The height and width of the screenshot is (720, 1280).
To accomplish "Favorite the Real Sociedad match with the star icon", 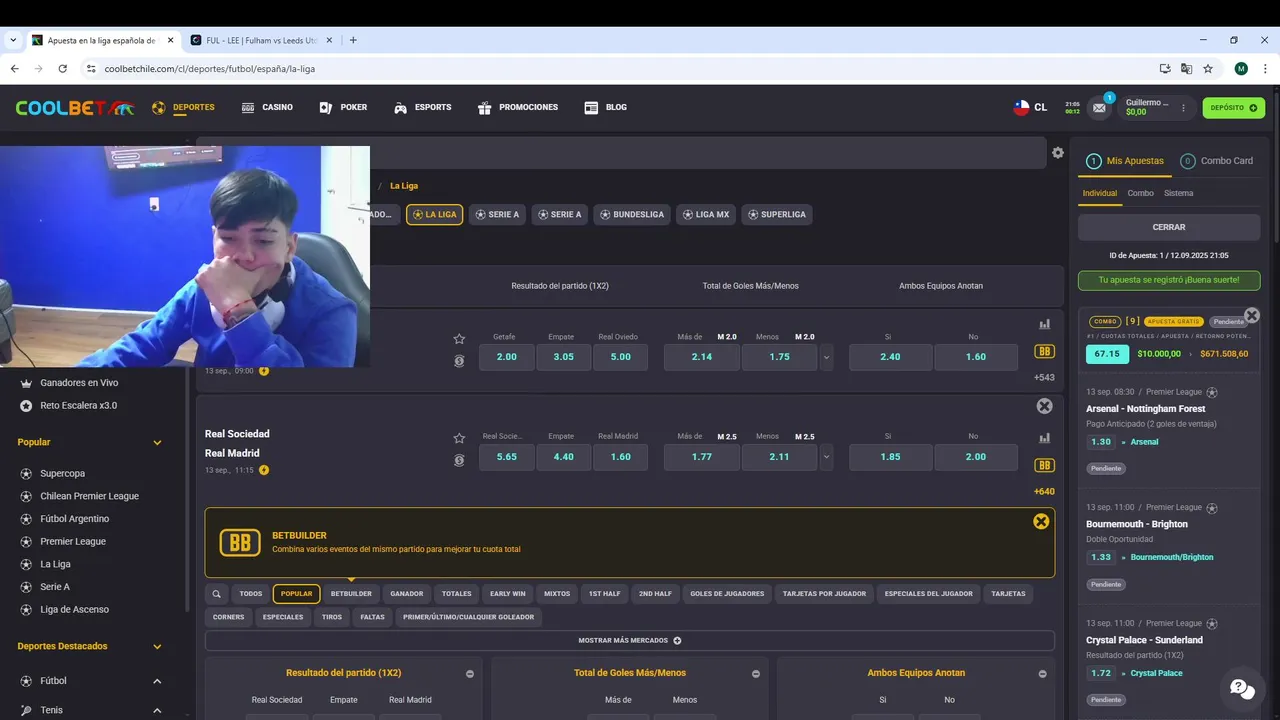I will [x=459, y=438].
